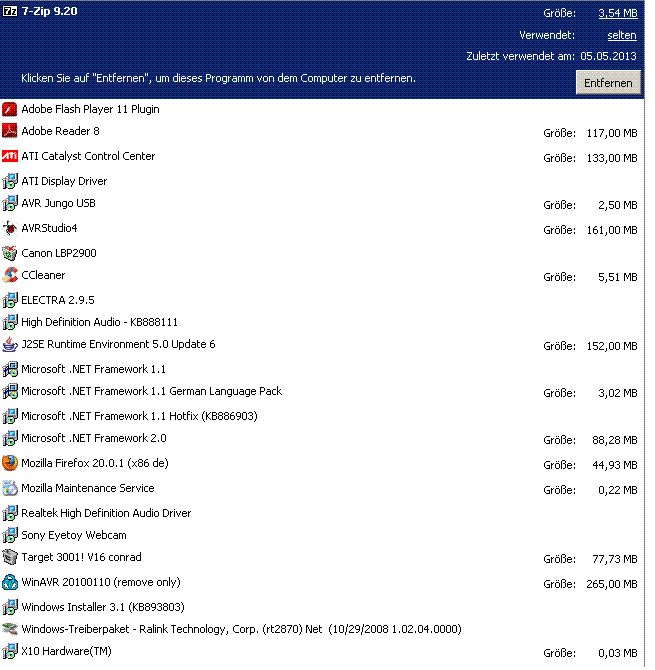Click the Adobe Flash Player 11 Plugin icon
Screen dimensions: 655x670
pos(9,109)
